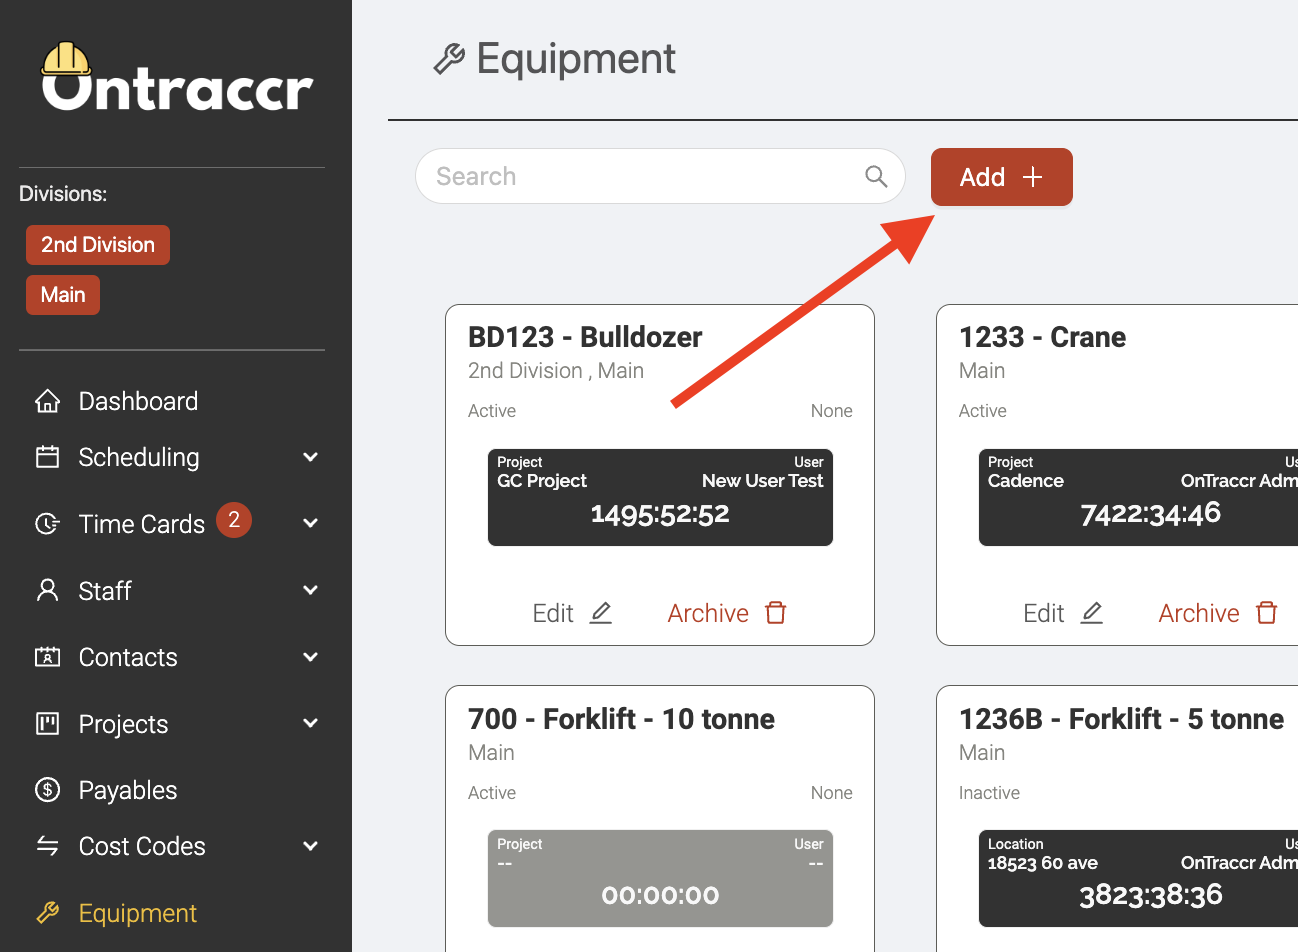The image size is (1298, 952).
Task: Click the trash icon on Bulldozer card
Action: pyautogui.click(x=776, y=613)
